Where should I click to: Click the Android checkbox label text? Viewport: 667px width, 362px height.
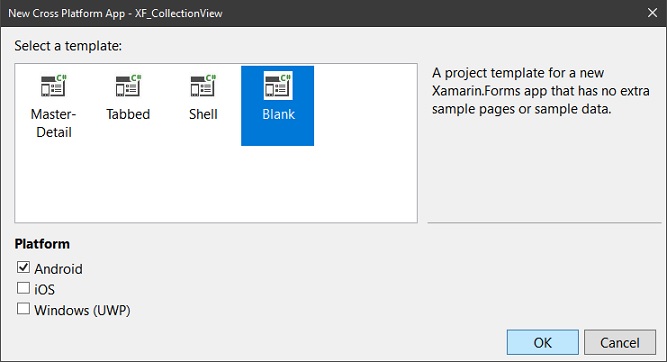(58, 269)
